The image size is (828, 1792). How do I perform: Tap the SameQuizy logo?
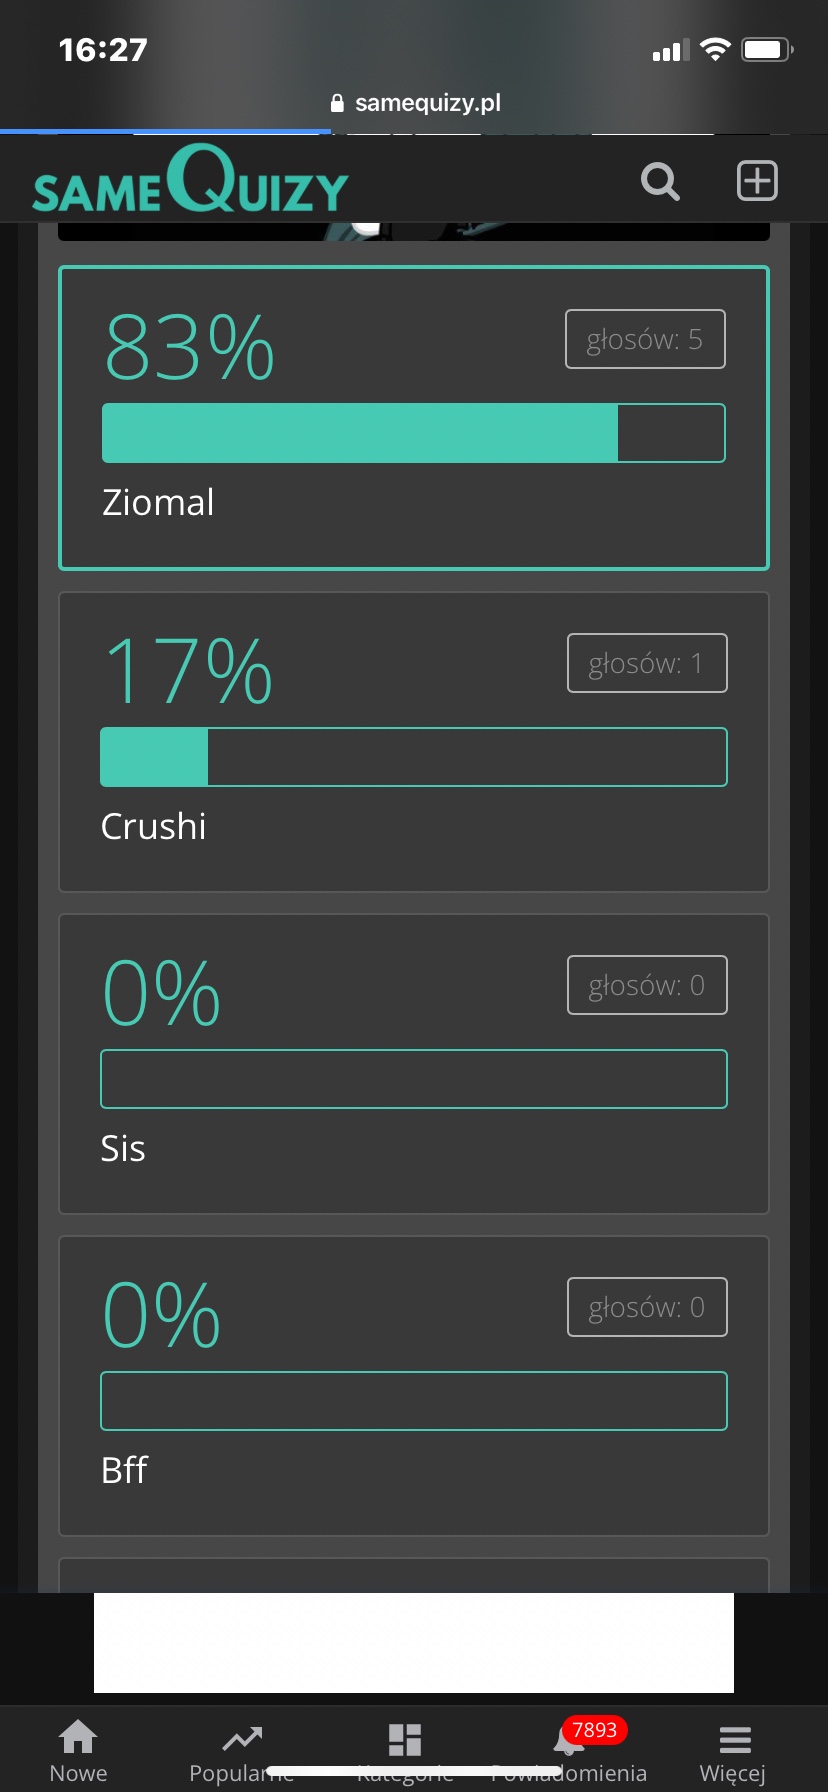coord(190,182)
